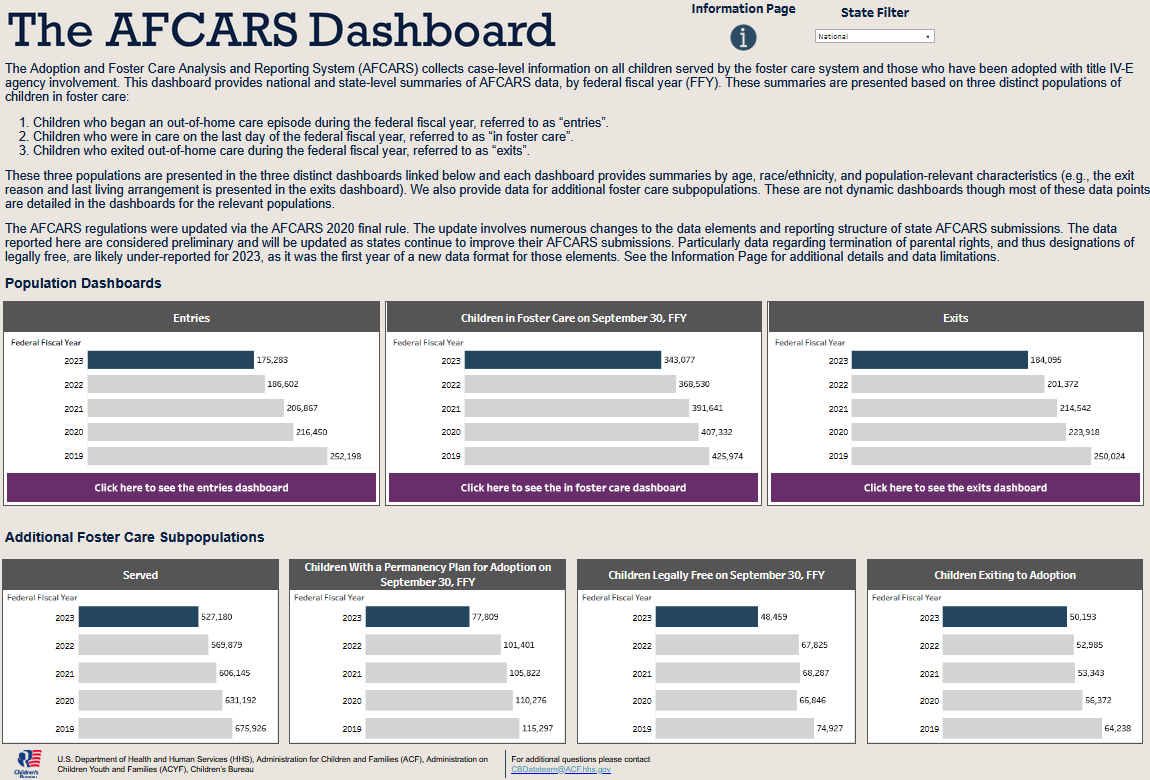Click the Served panel header
Screen dimensions: 1150x780
pos(140,575)
